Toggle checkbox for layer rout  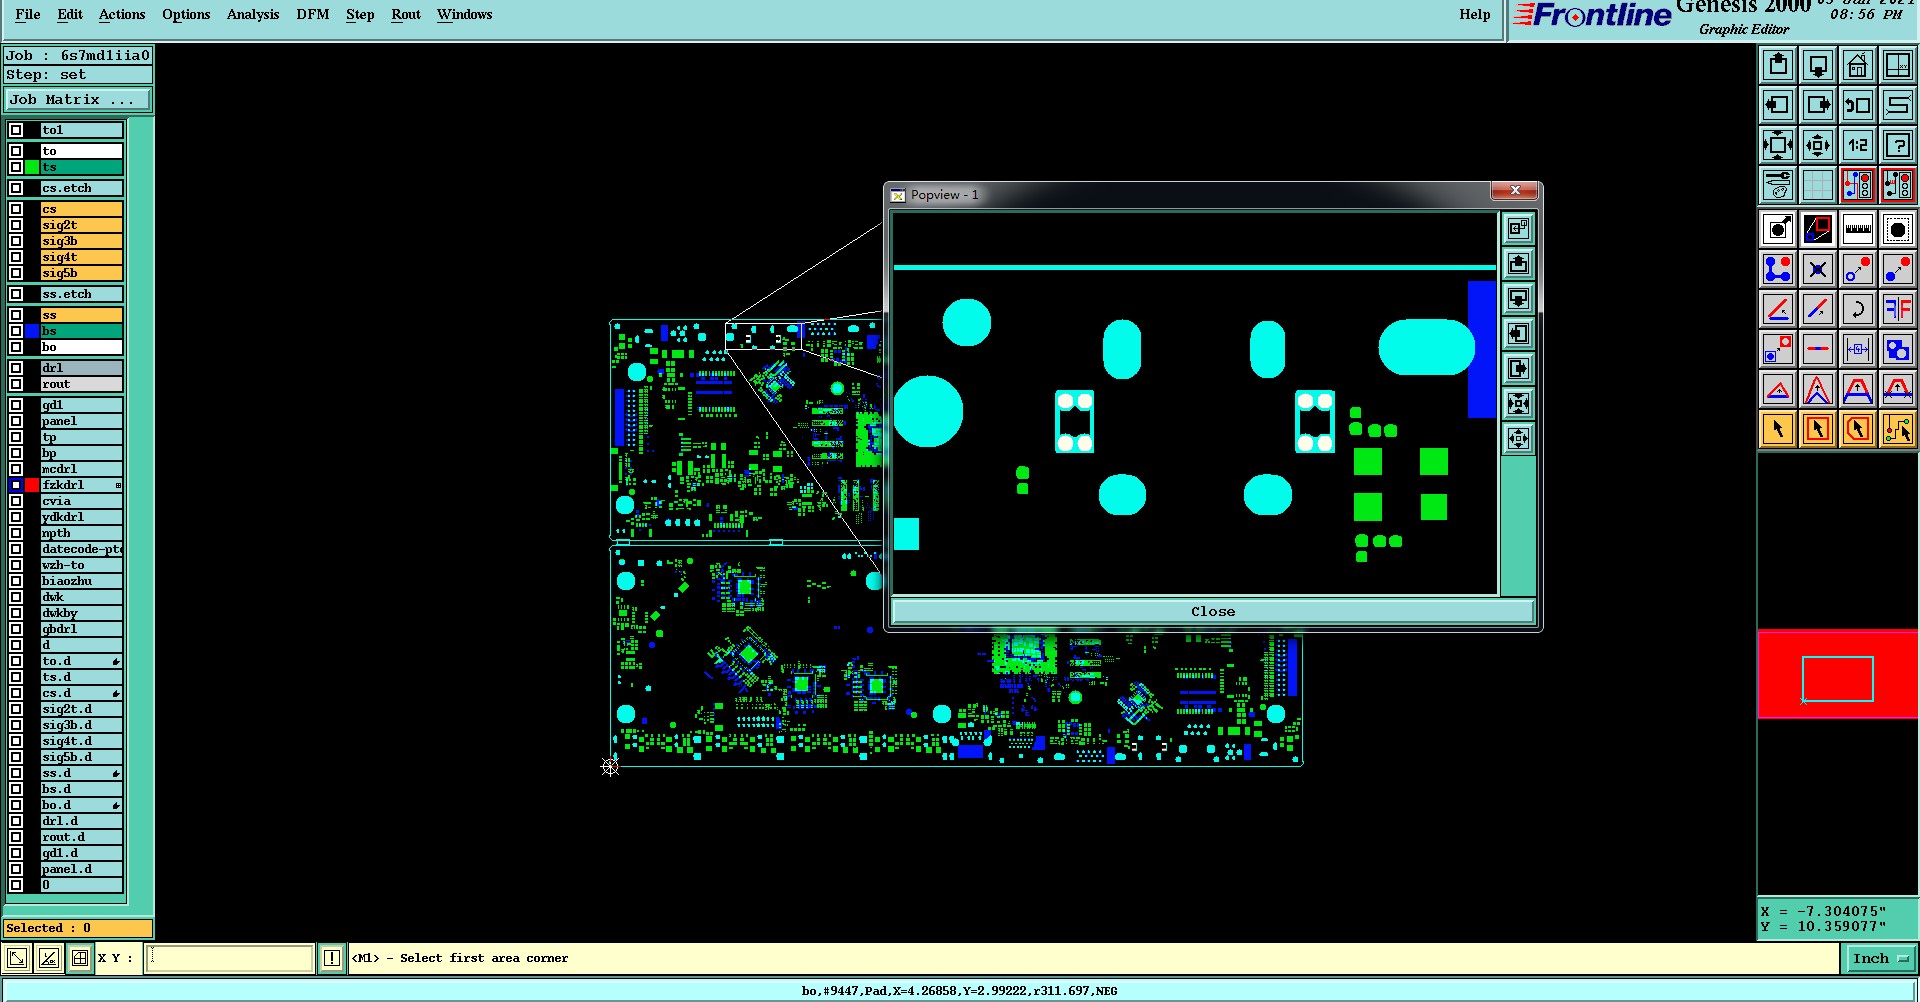pyautogui.click(x=16, y=384)
